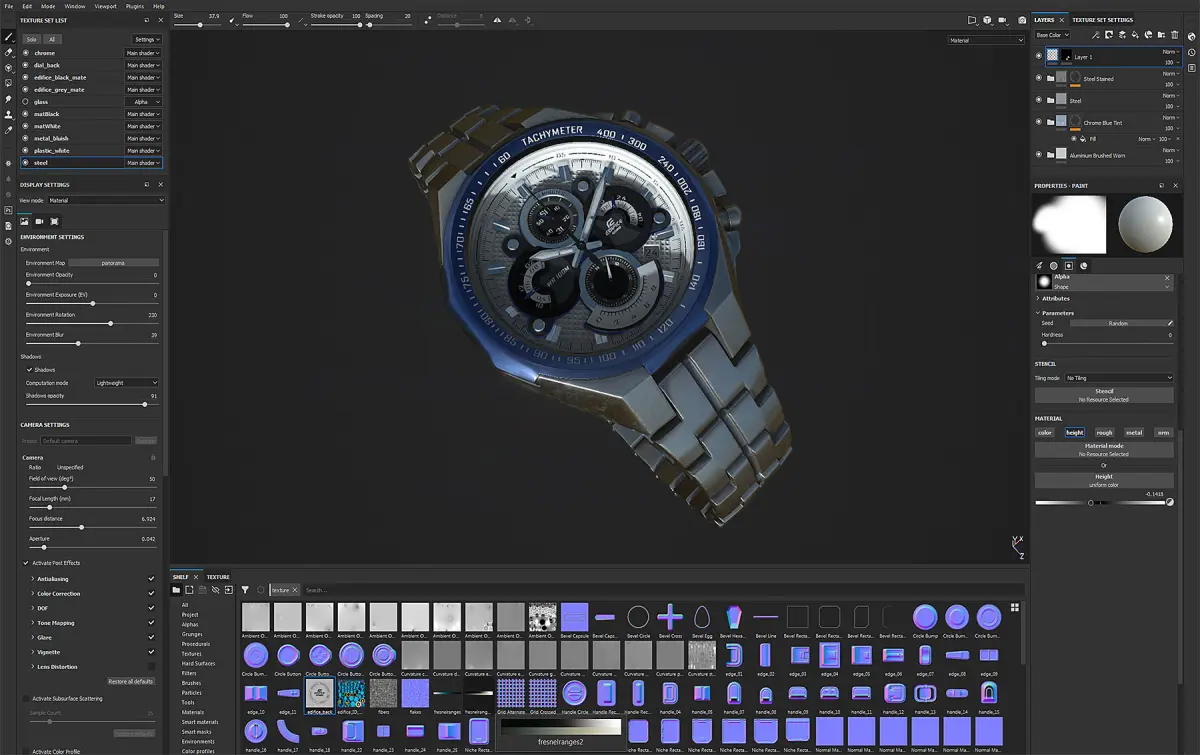Hide the Steel Stained layer
This screenshot has width=1200, height=755.
point(1039,78)
